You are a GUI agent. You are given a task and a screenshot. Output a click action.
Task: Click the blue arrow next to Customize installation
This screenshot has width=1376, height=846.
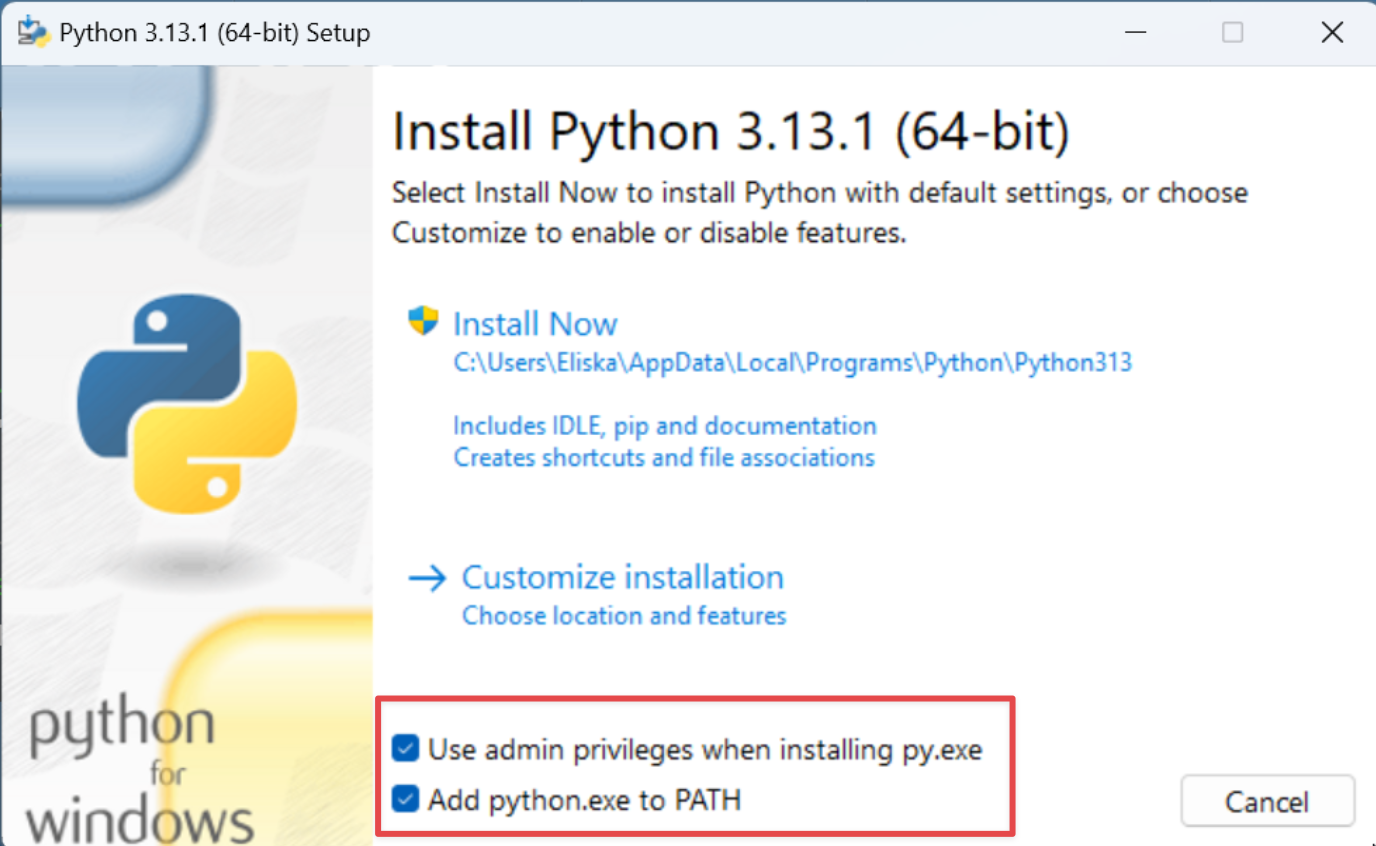coord(427,577)
